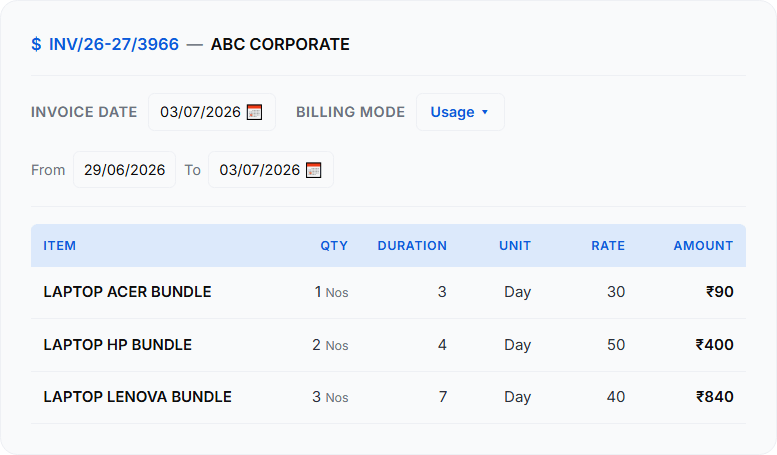Click Day unit in HP row
The height and width of the screenshot is (455, 777).
pos(517,345)
